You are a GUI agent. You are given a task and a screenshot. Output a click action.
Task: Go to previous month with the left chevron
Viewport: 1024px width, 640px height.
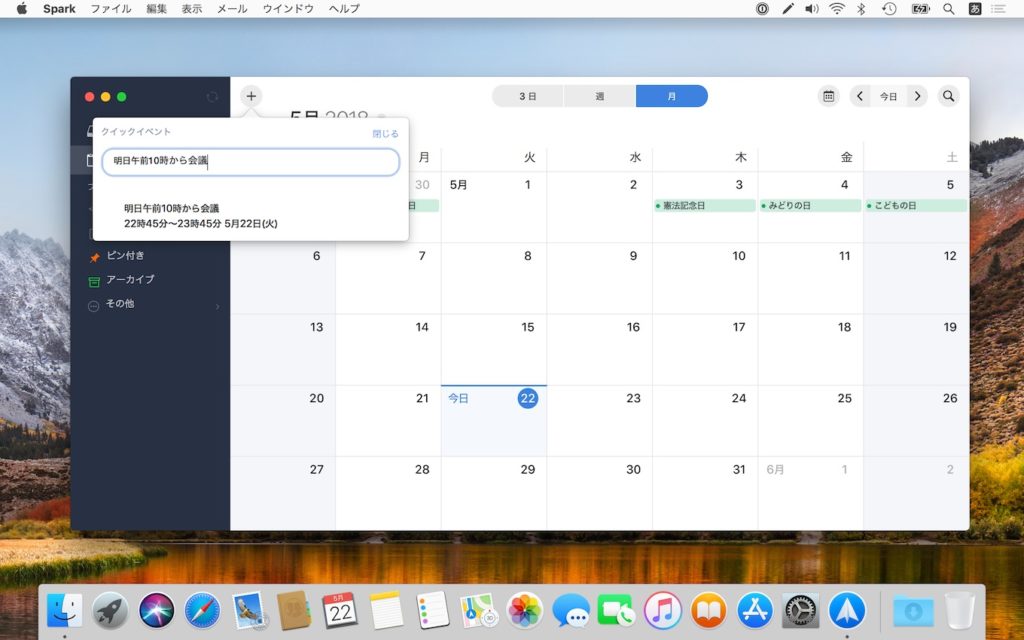[860, 96]
